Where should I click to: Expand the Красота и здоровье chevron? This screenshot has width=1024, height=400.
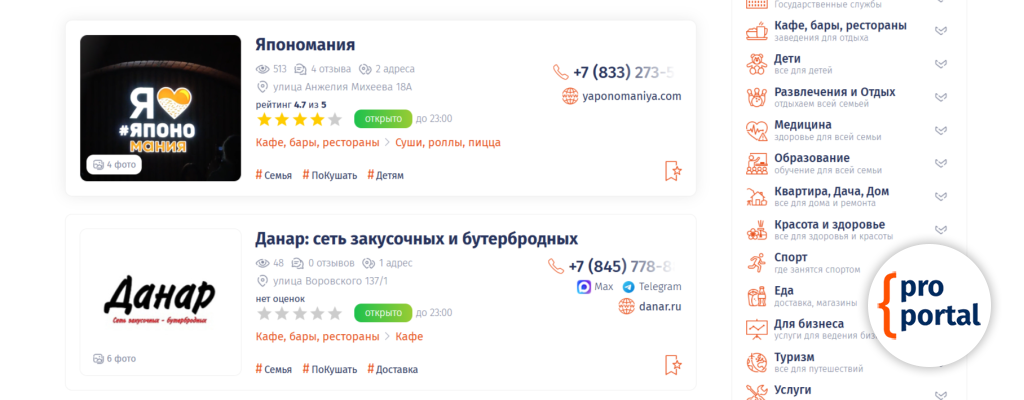coord(940,230)
